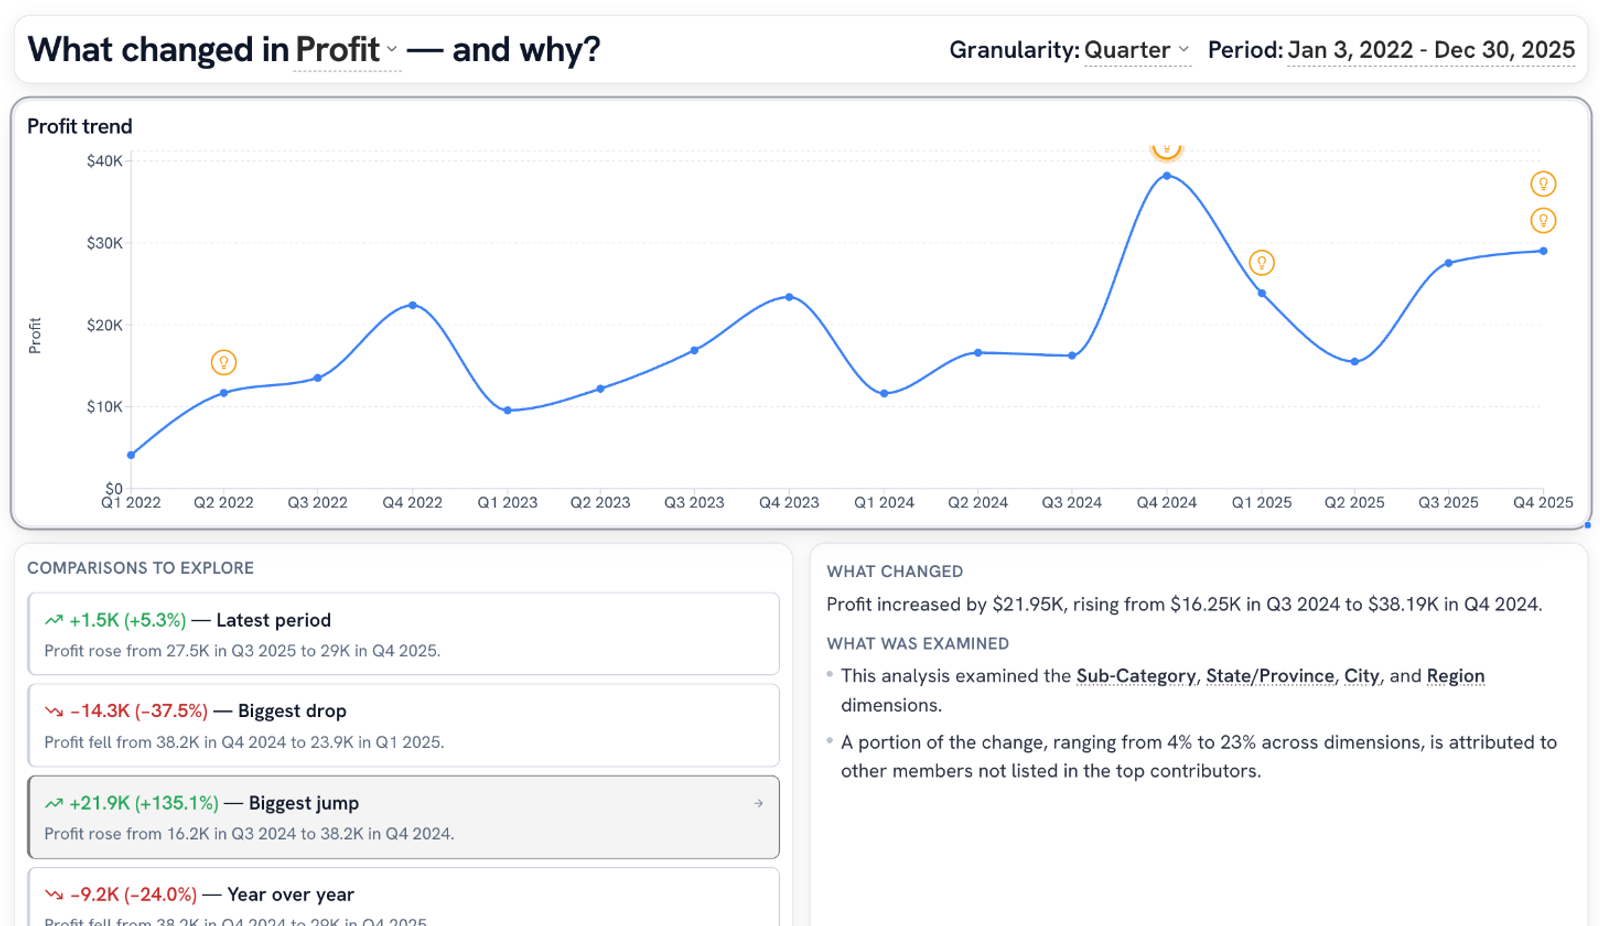Click the Q4 2022 data point on chart

pos(413,305)
